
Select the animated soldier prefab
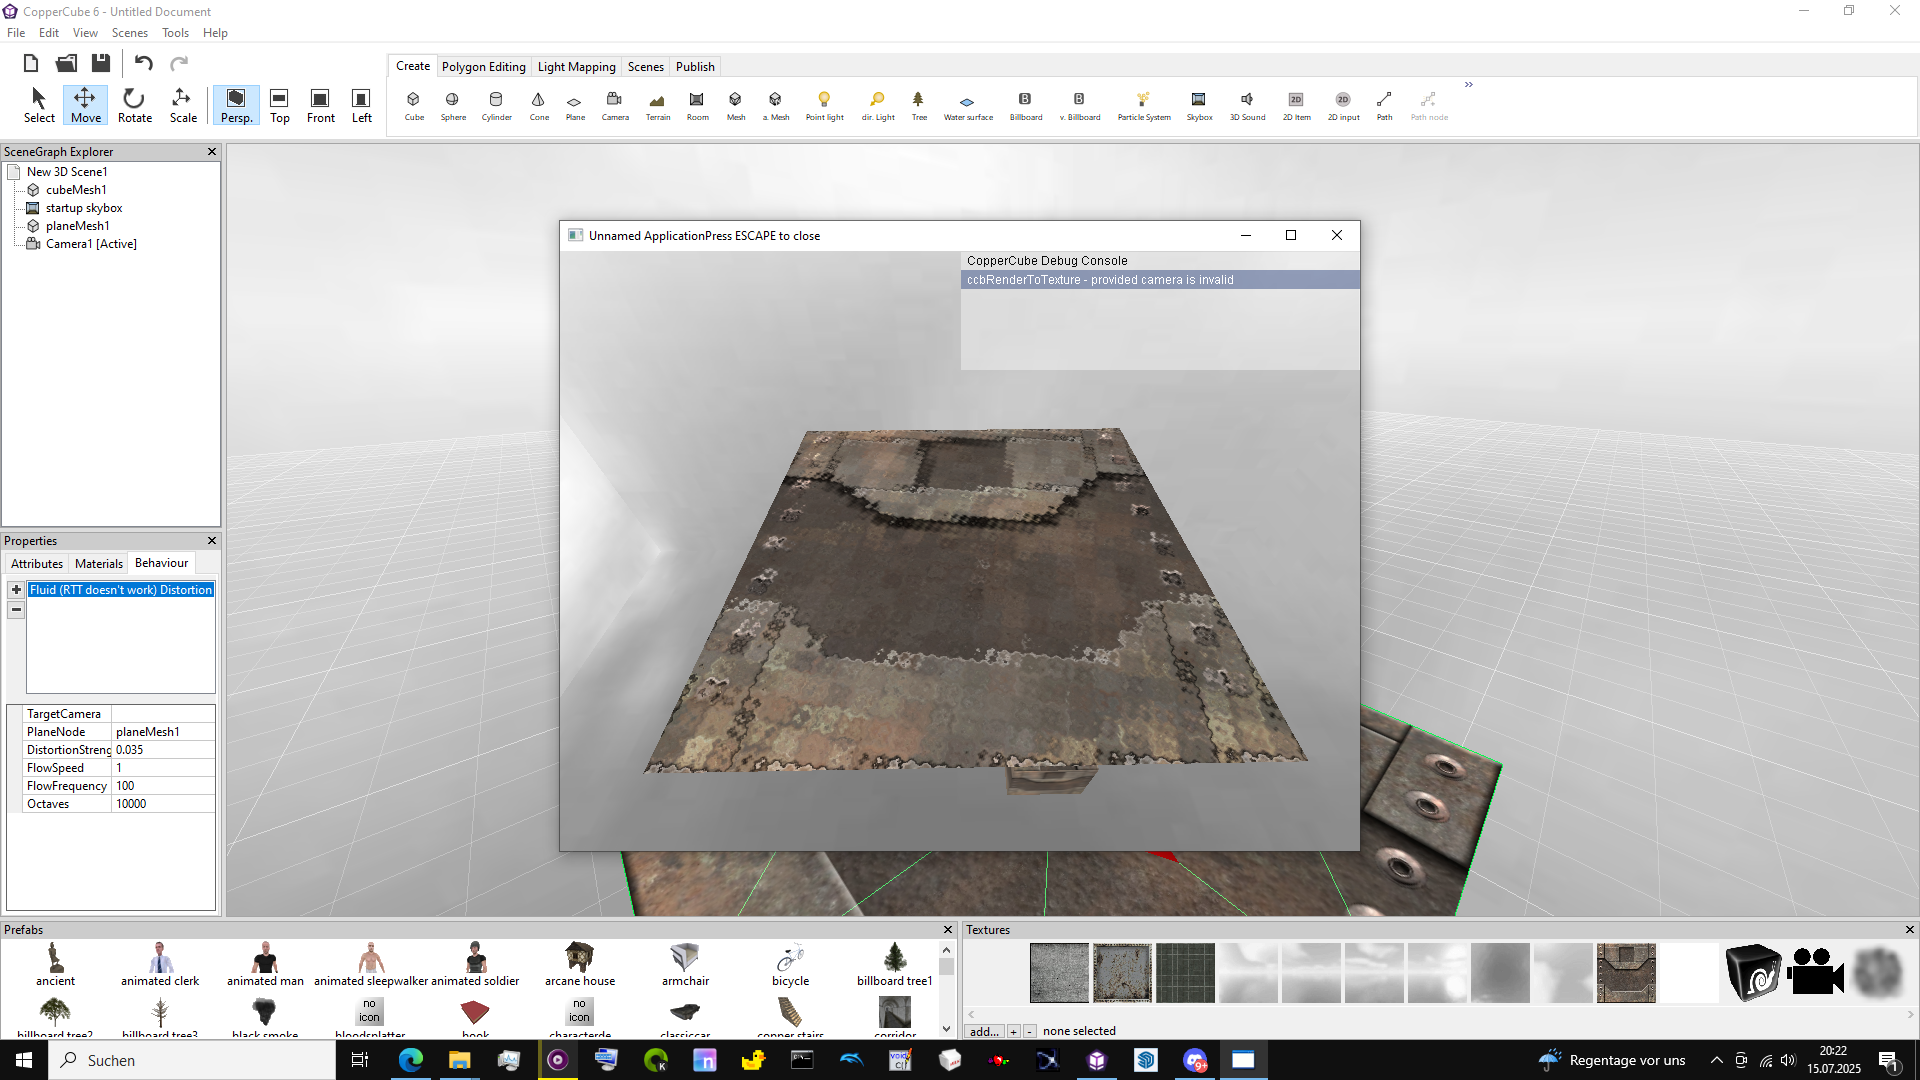(475, 965)
